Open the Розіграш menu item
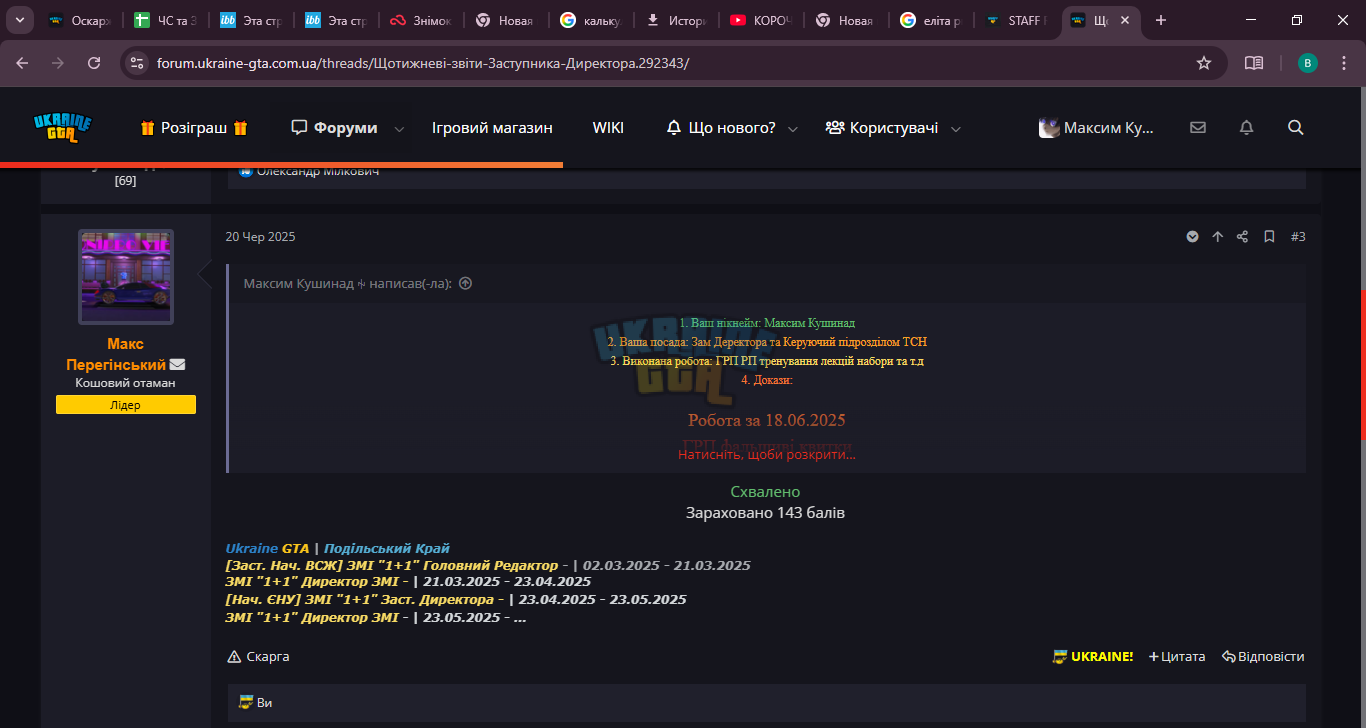This screenshot has height=728, width=1366. [194, 128]
